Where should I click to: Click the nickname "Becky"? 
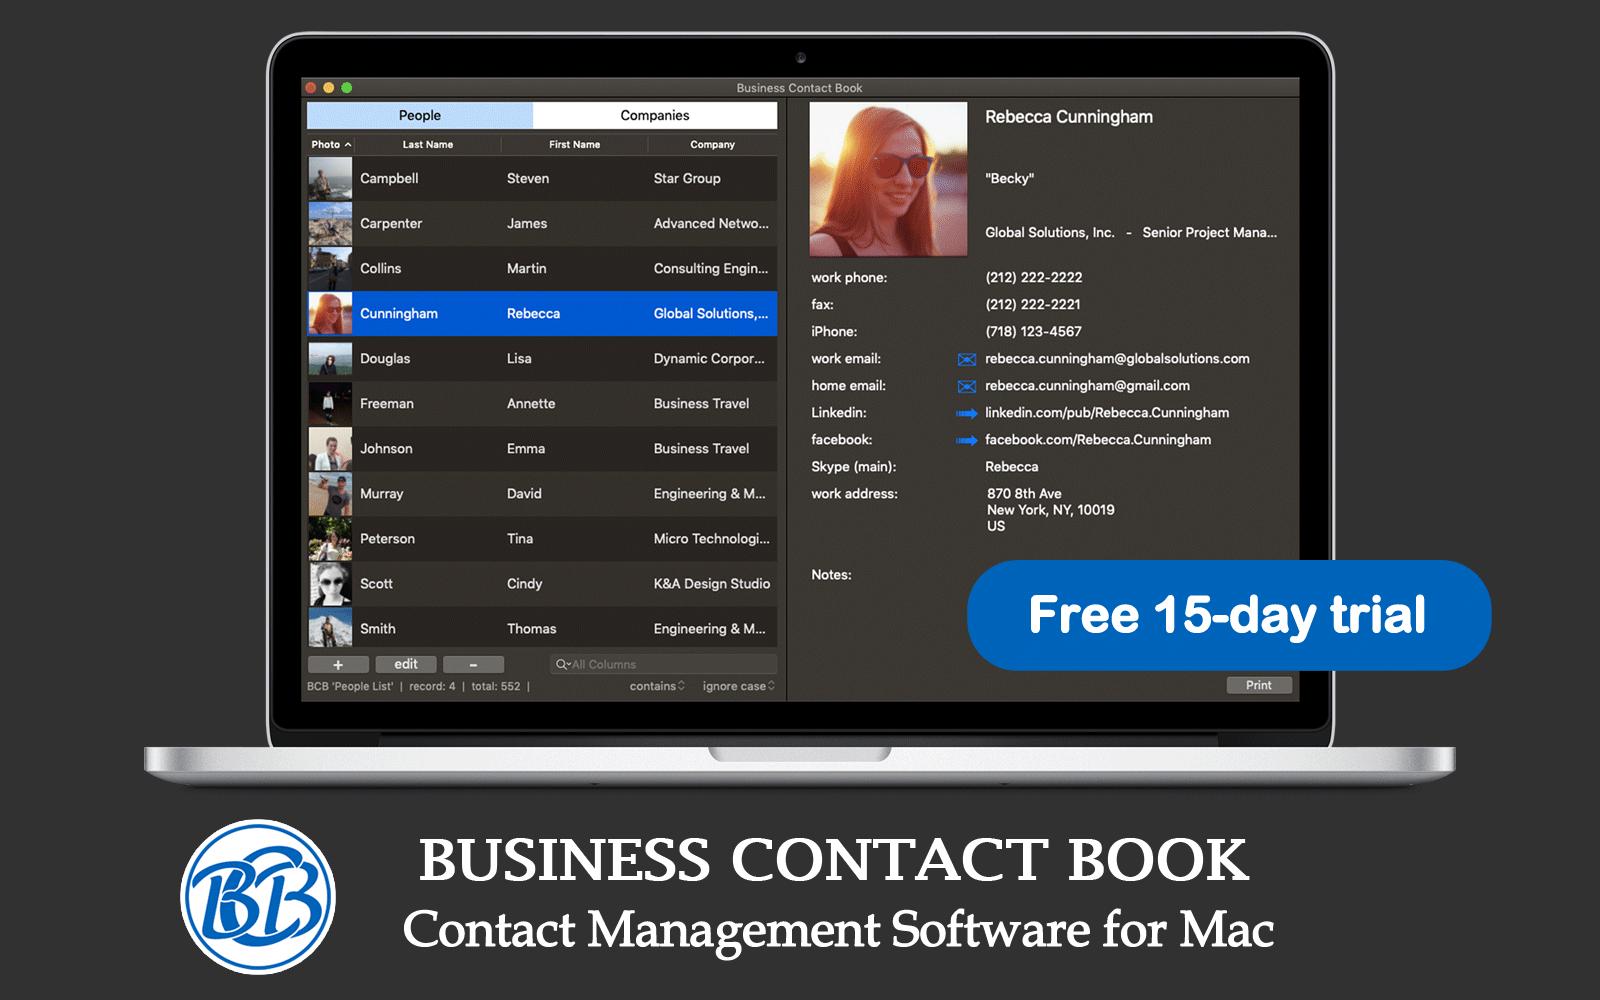coord(1010,179)
